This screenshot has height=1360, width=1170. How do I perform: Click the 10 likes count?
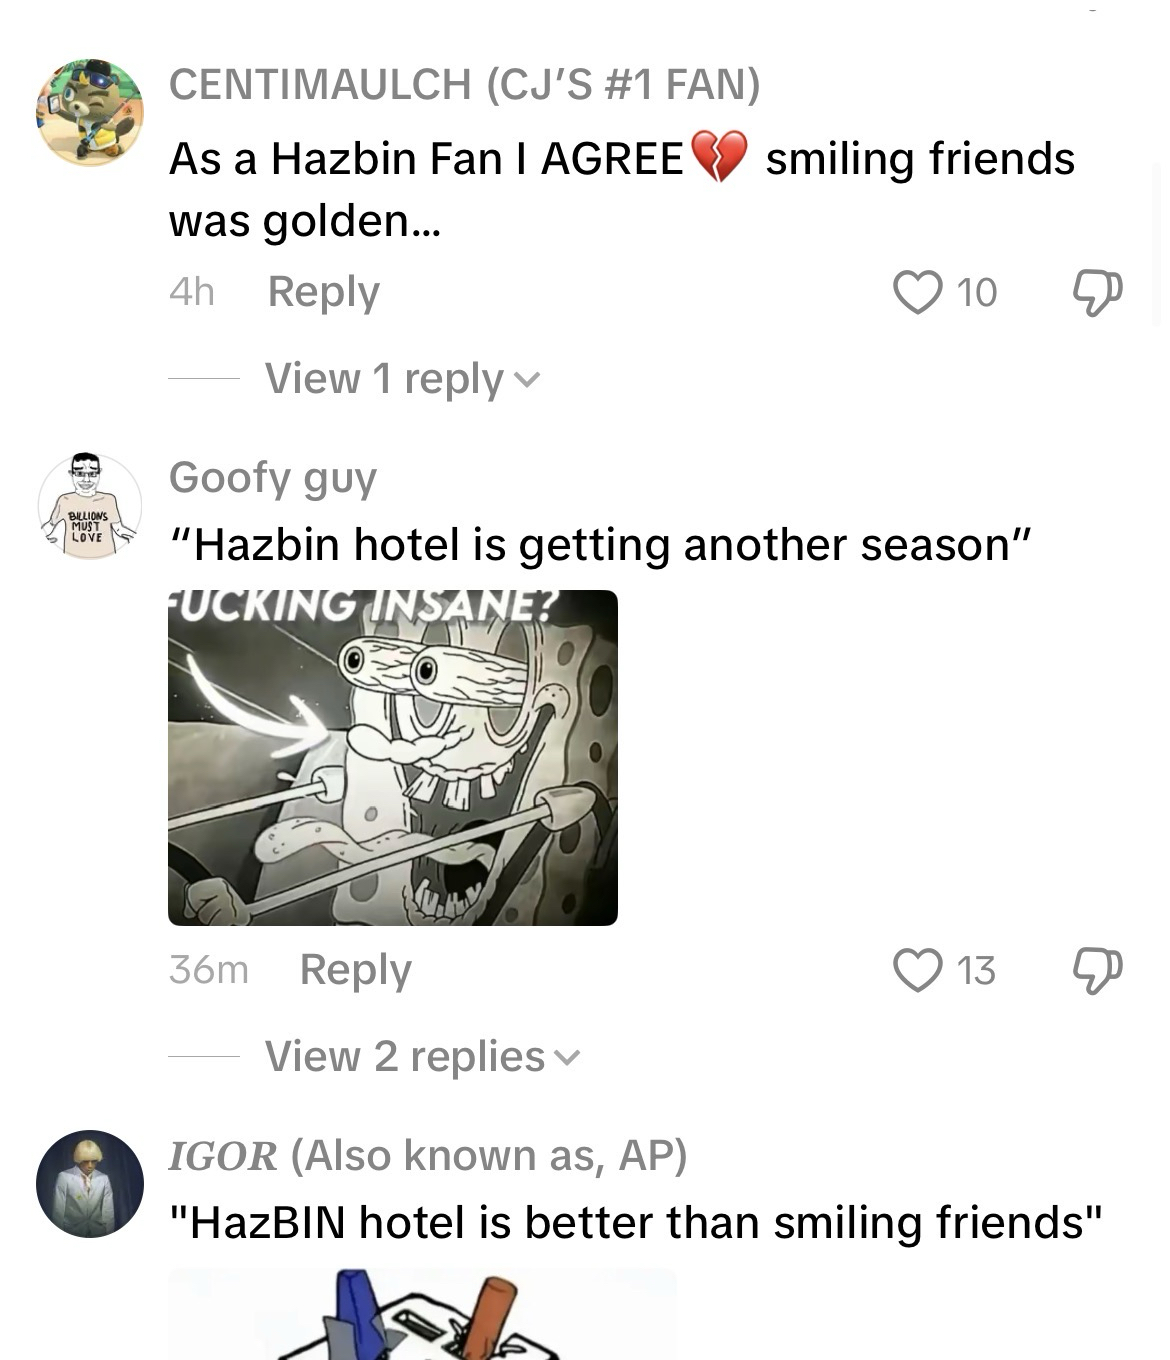[977, 293]
